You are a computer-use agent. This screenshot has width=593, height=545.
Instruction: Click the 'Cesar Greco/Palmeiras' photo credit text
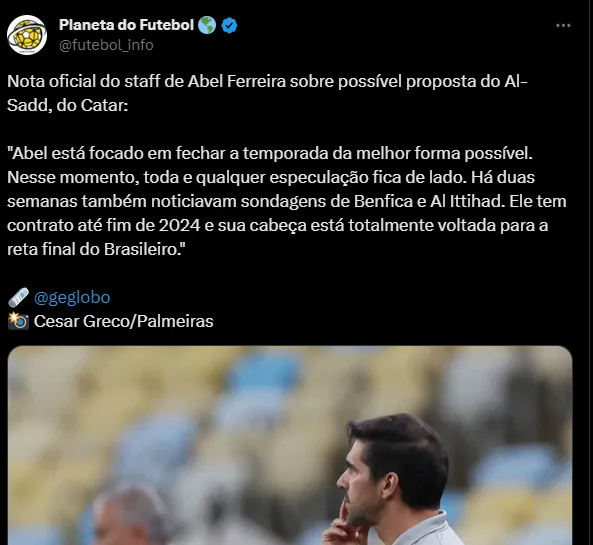coord(124,321)
